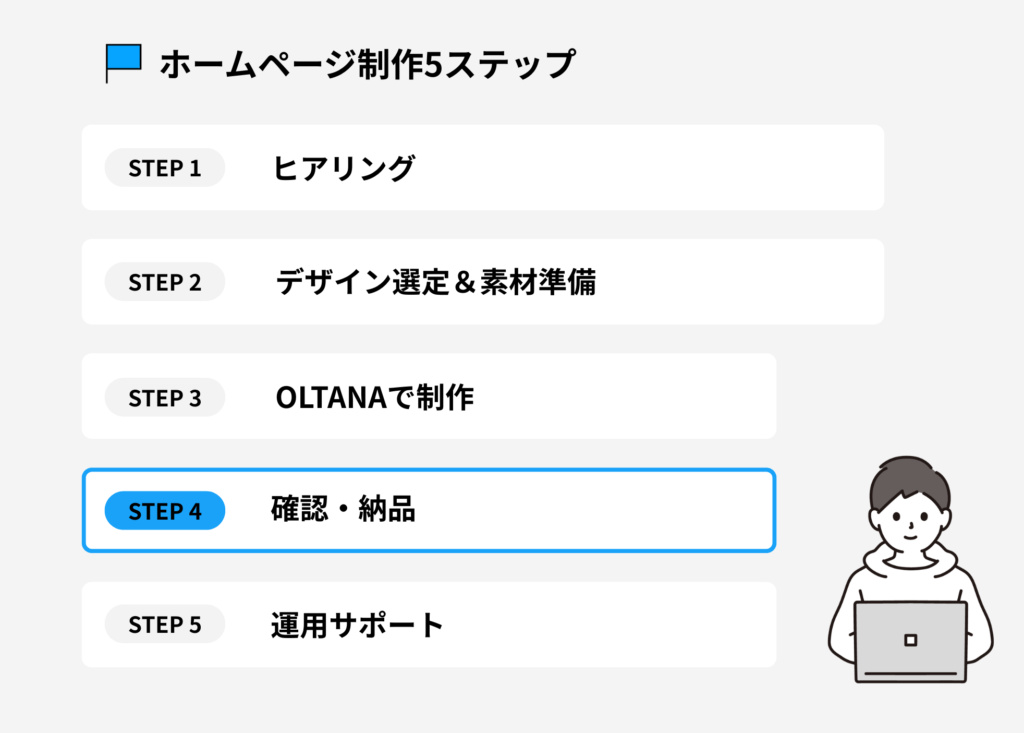
Task: Open the 運用サポート step
Action: tap(357, 625)
